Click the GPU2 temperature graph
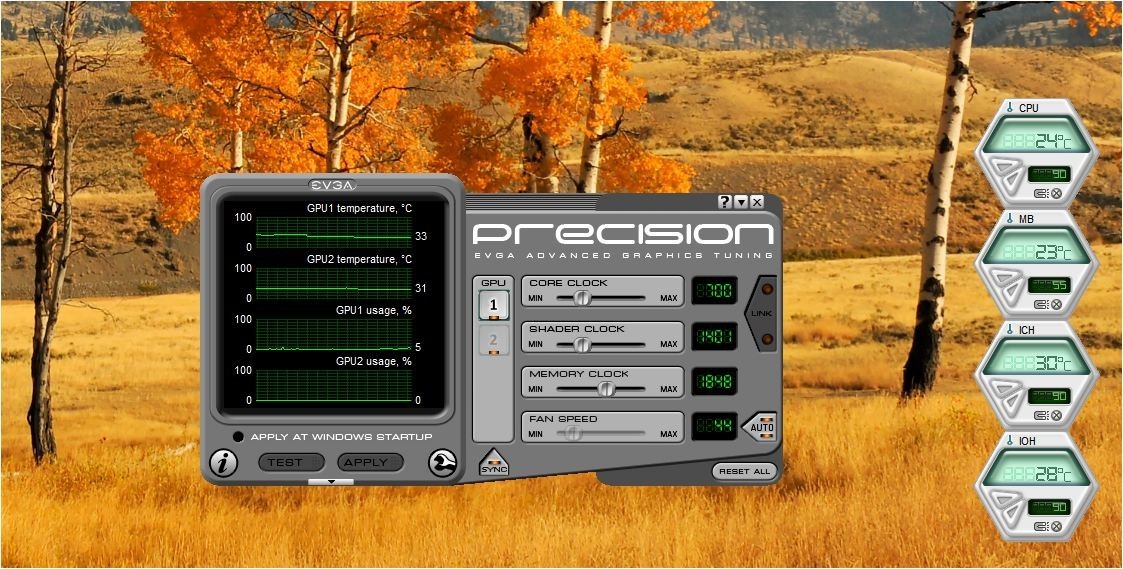Screen dimensions: 1123x569 coord(333,283)
